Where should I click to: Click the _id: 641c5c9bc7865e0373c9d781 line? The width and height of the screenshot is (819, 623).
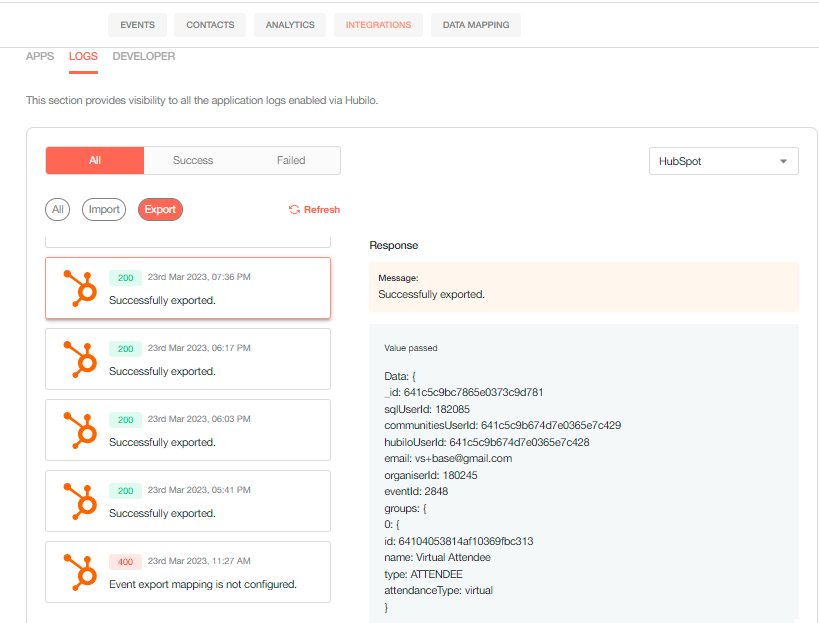coord(463,392)
